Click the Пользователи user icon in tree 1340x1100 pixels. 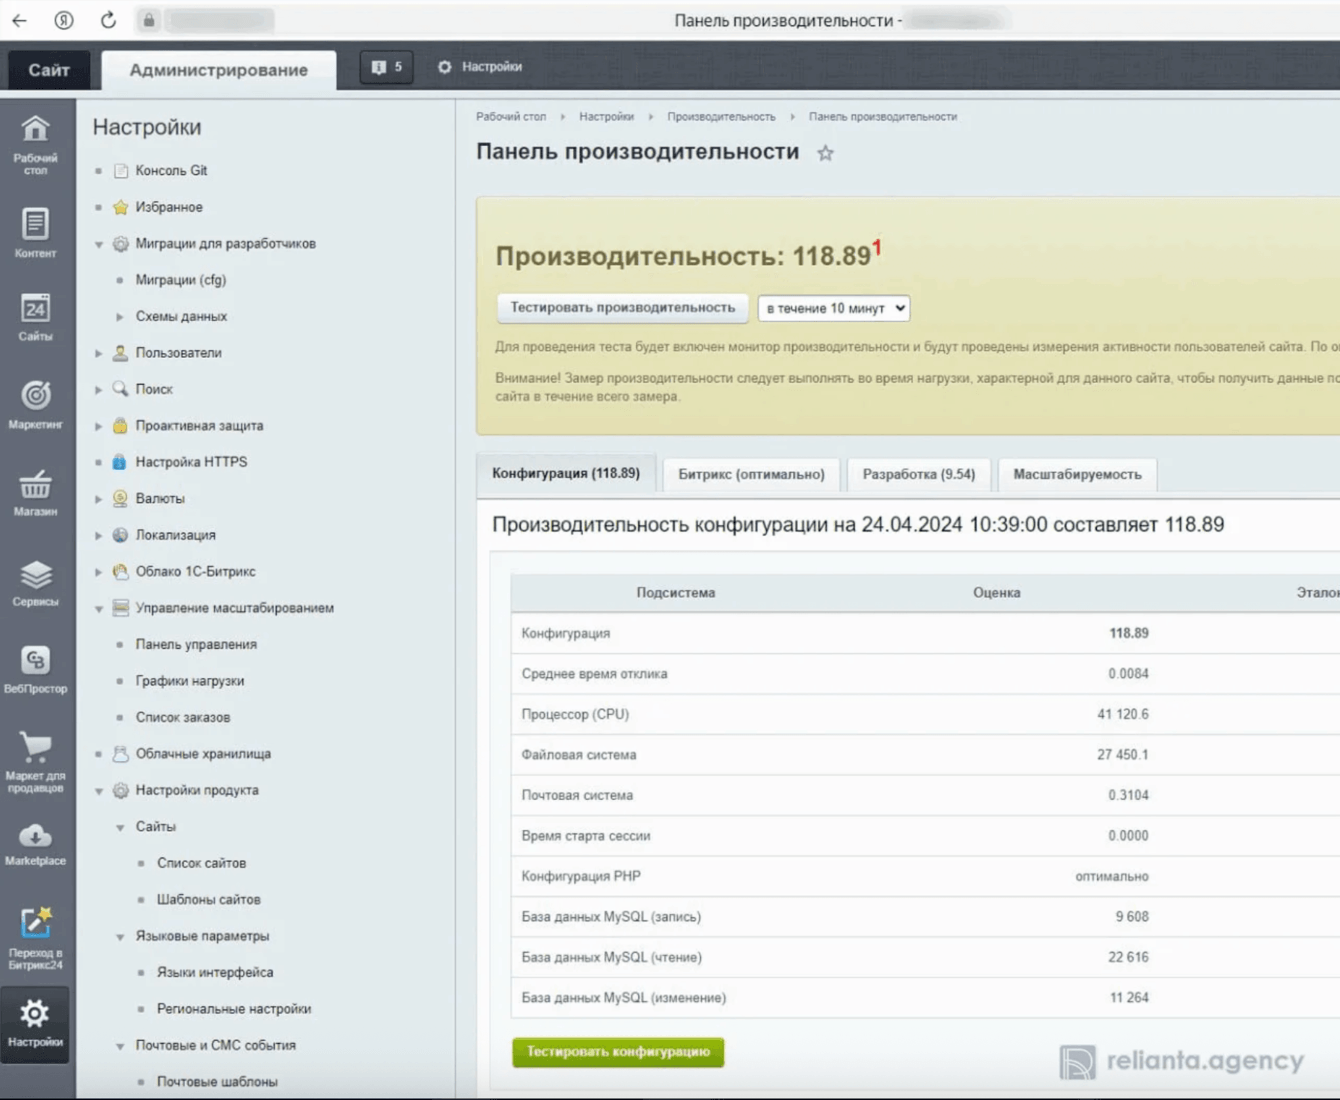coord(120,353)
